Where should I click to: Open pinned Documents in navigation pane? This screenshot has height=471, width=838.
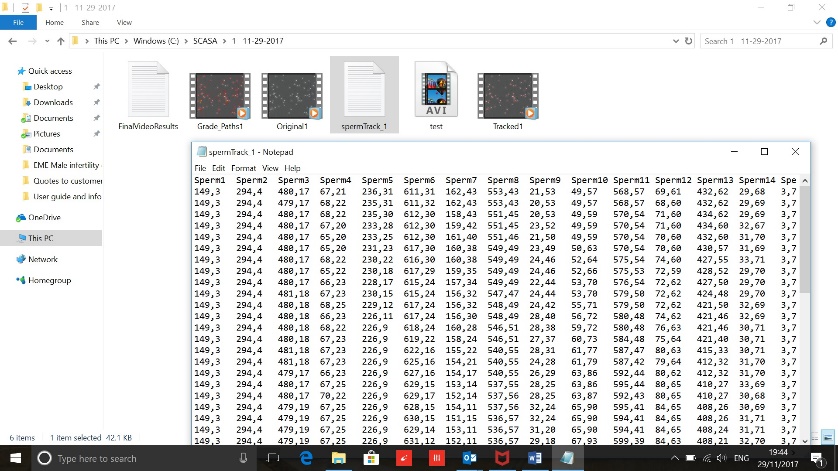(x=53, y=118)
